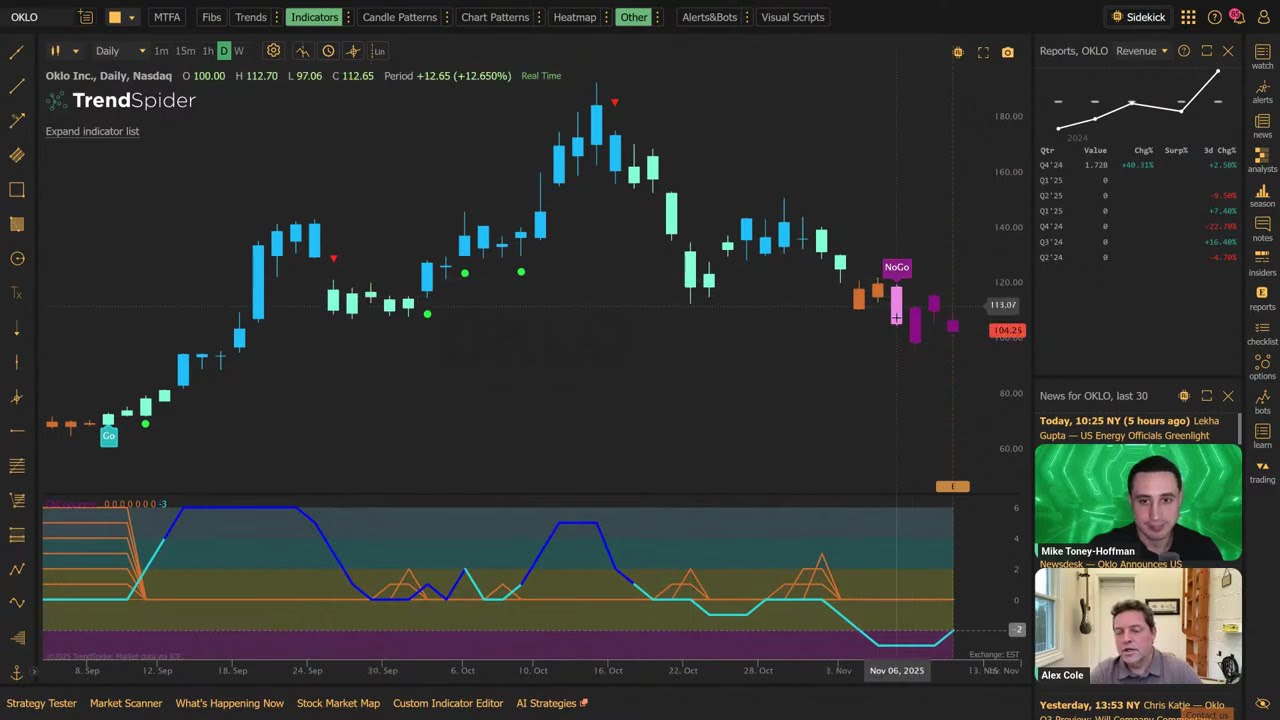
Task: Open the Indicators options menu dots
Action: 348,17
